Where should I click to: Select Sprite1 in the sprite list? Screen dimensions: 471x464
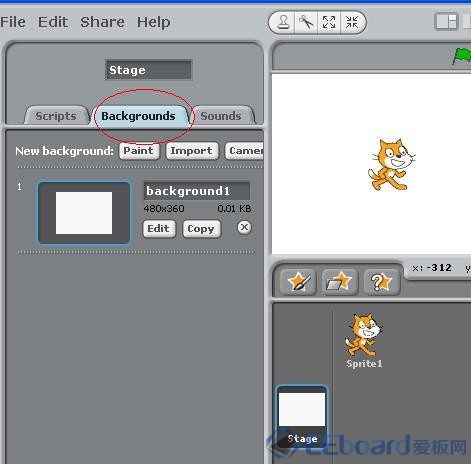click(x=364, y=341)
